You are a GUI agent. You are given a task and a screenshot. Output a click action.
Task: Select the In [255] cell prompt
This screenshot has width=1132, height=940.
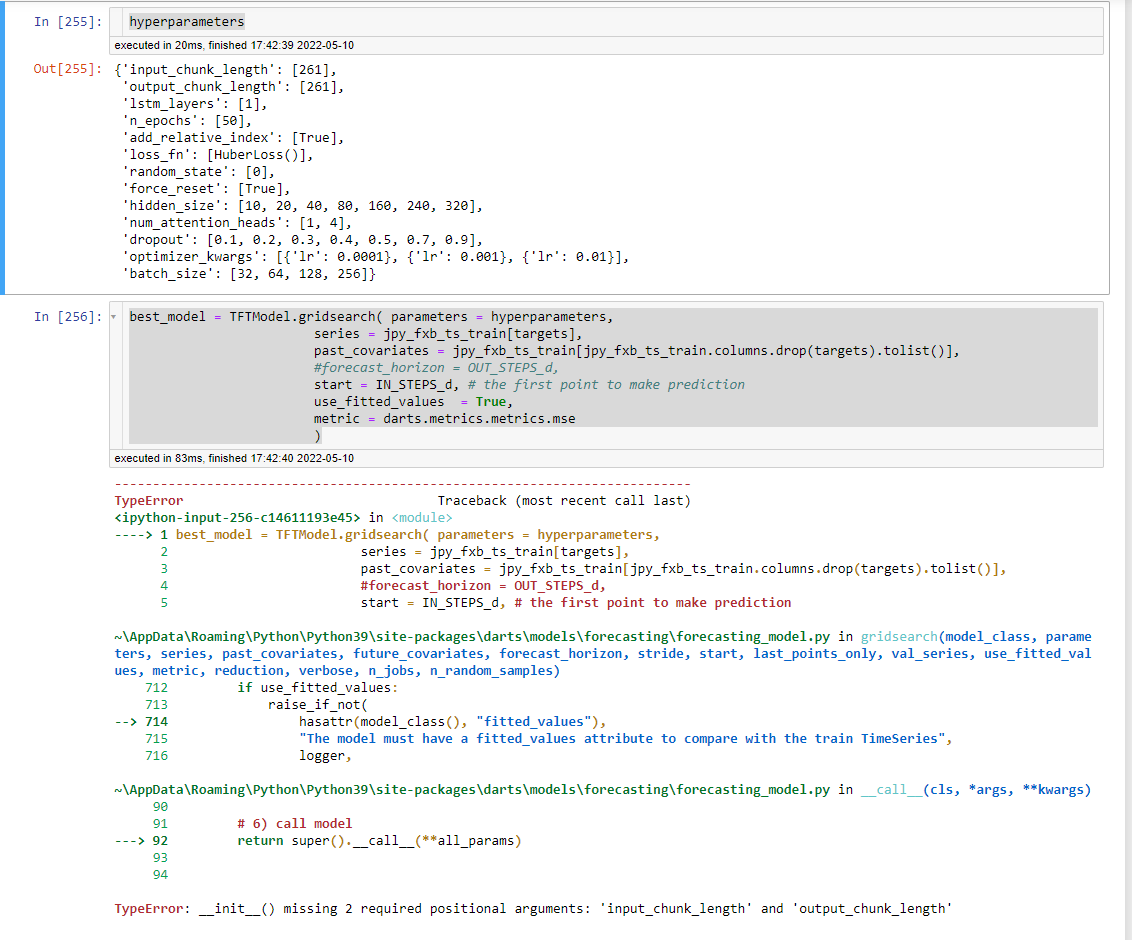coord(68,22)
